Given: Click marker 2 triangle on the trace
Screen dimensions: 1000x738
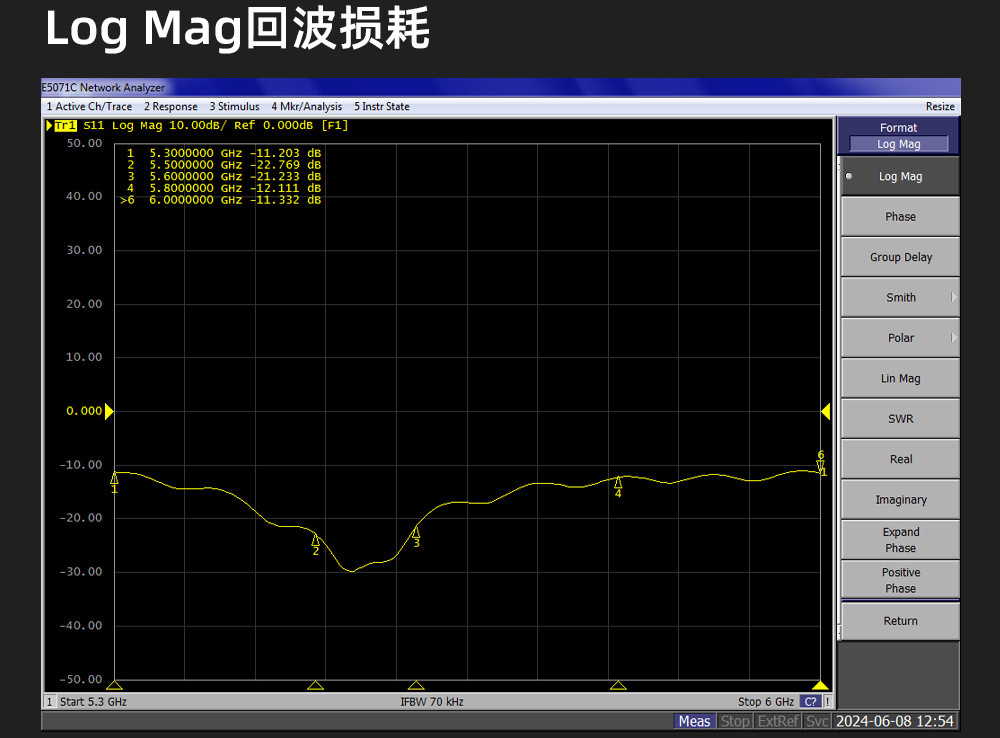Looking at the screenshot, I should click(x=316, y=541).
